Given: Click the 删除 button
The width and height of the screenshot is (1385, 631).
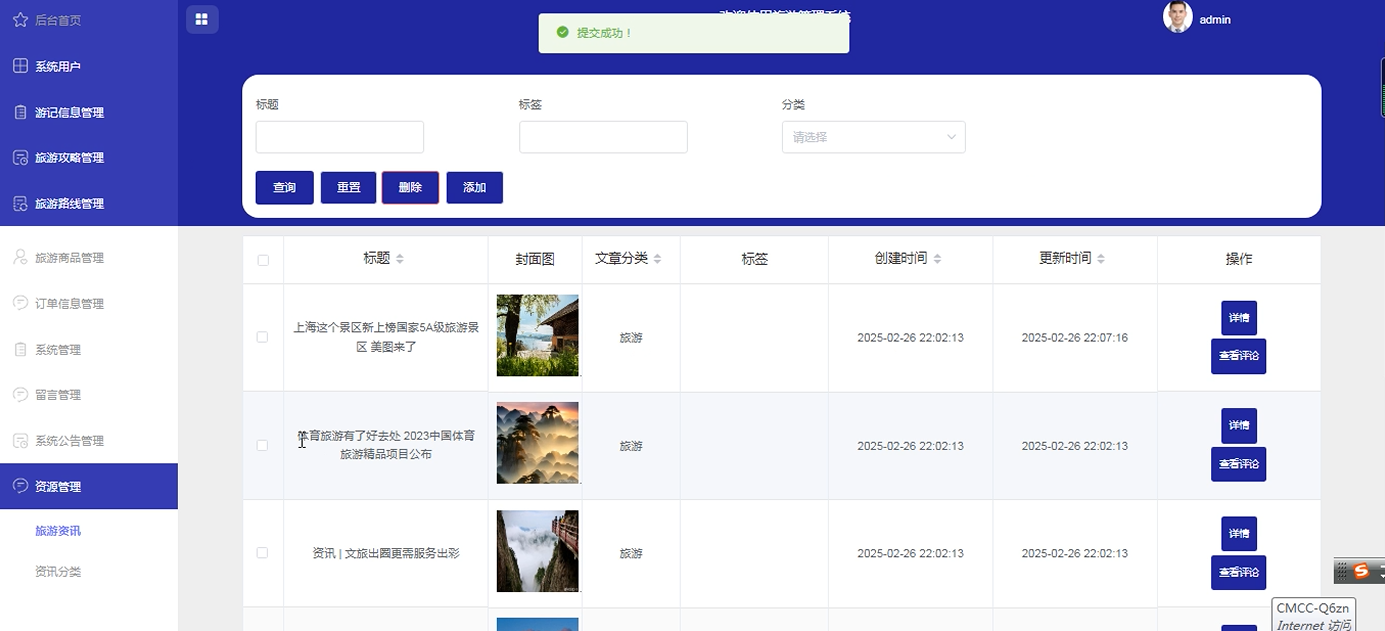Looking at the screenshot, I should pyautogui.click(x=410, y=187).
